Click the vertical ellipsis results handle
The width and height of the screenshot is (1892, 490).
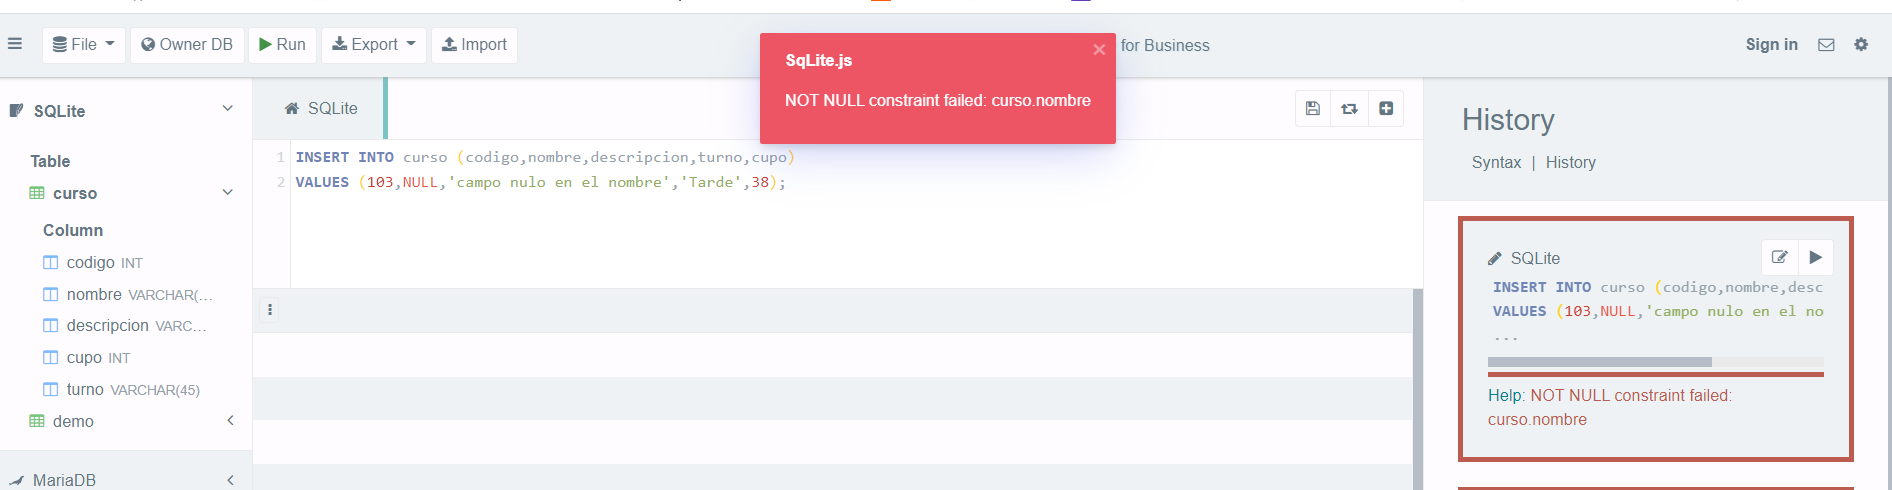point(270,310)
